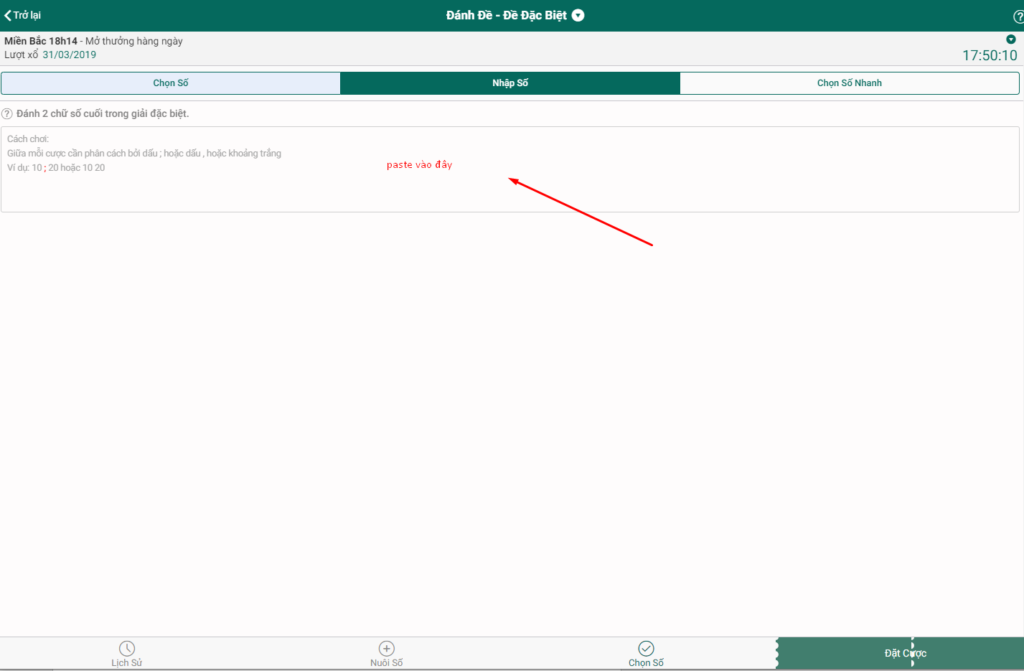Go back with the Trở lại button
This screenshot has width=1024, height=671.
tap(23, 15)
